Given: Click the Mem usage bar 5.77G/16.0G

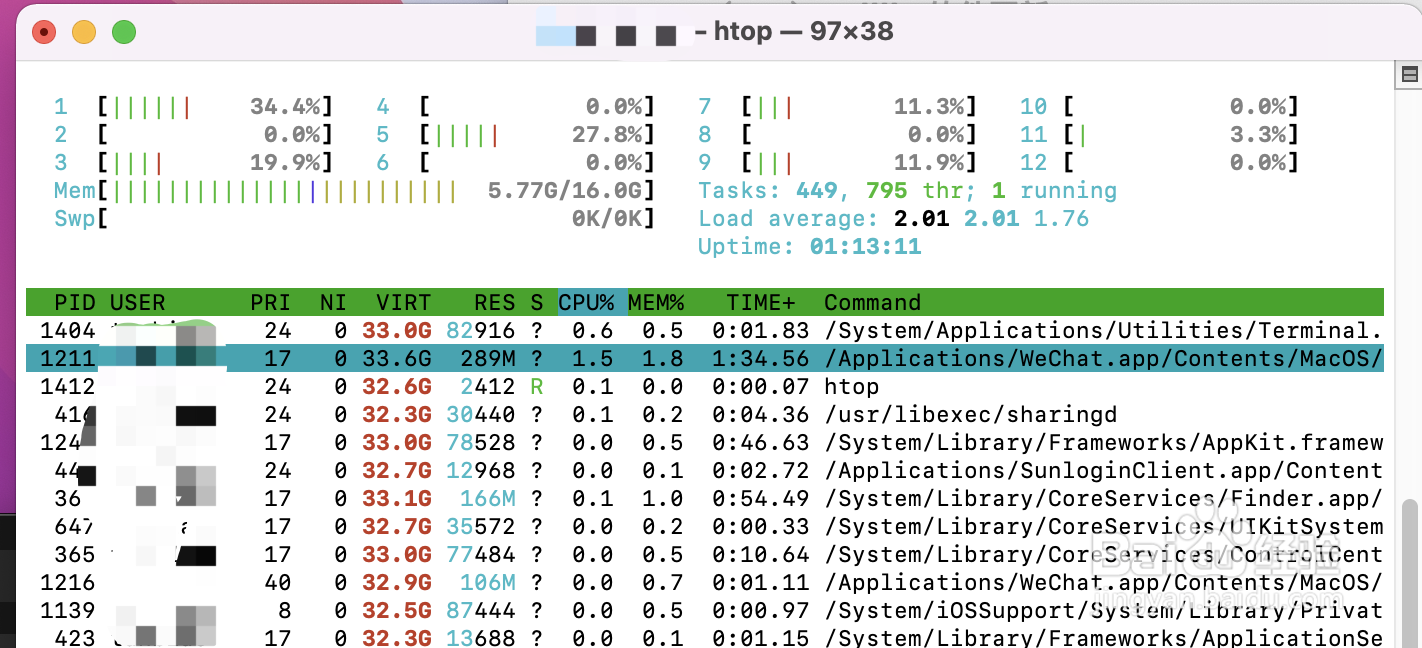Looking at the screenshot, I should (355, 190).
